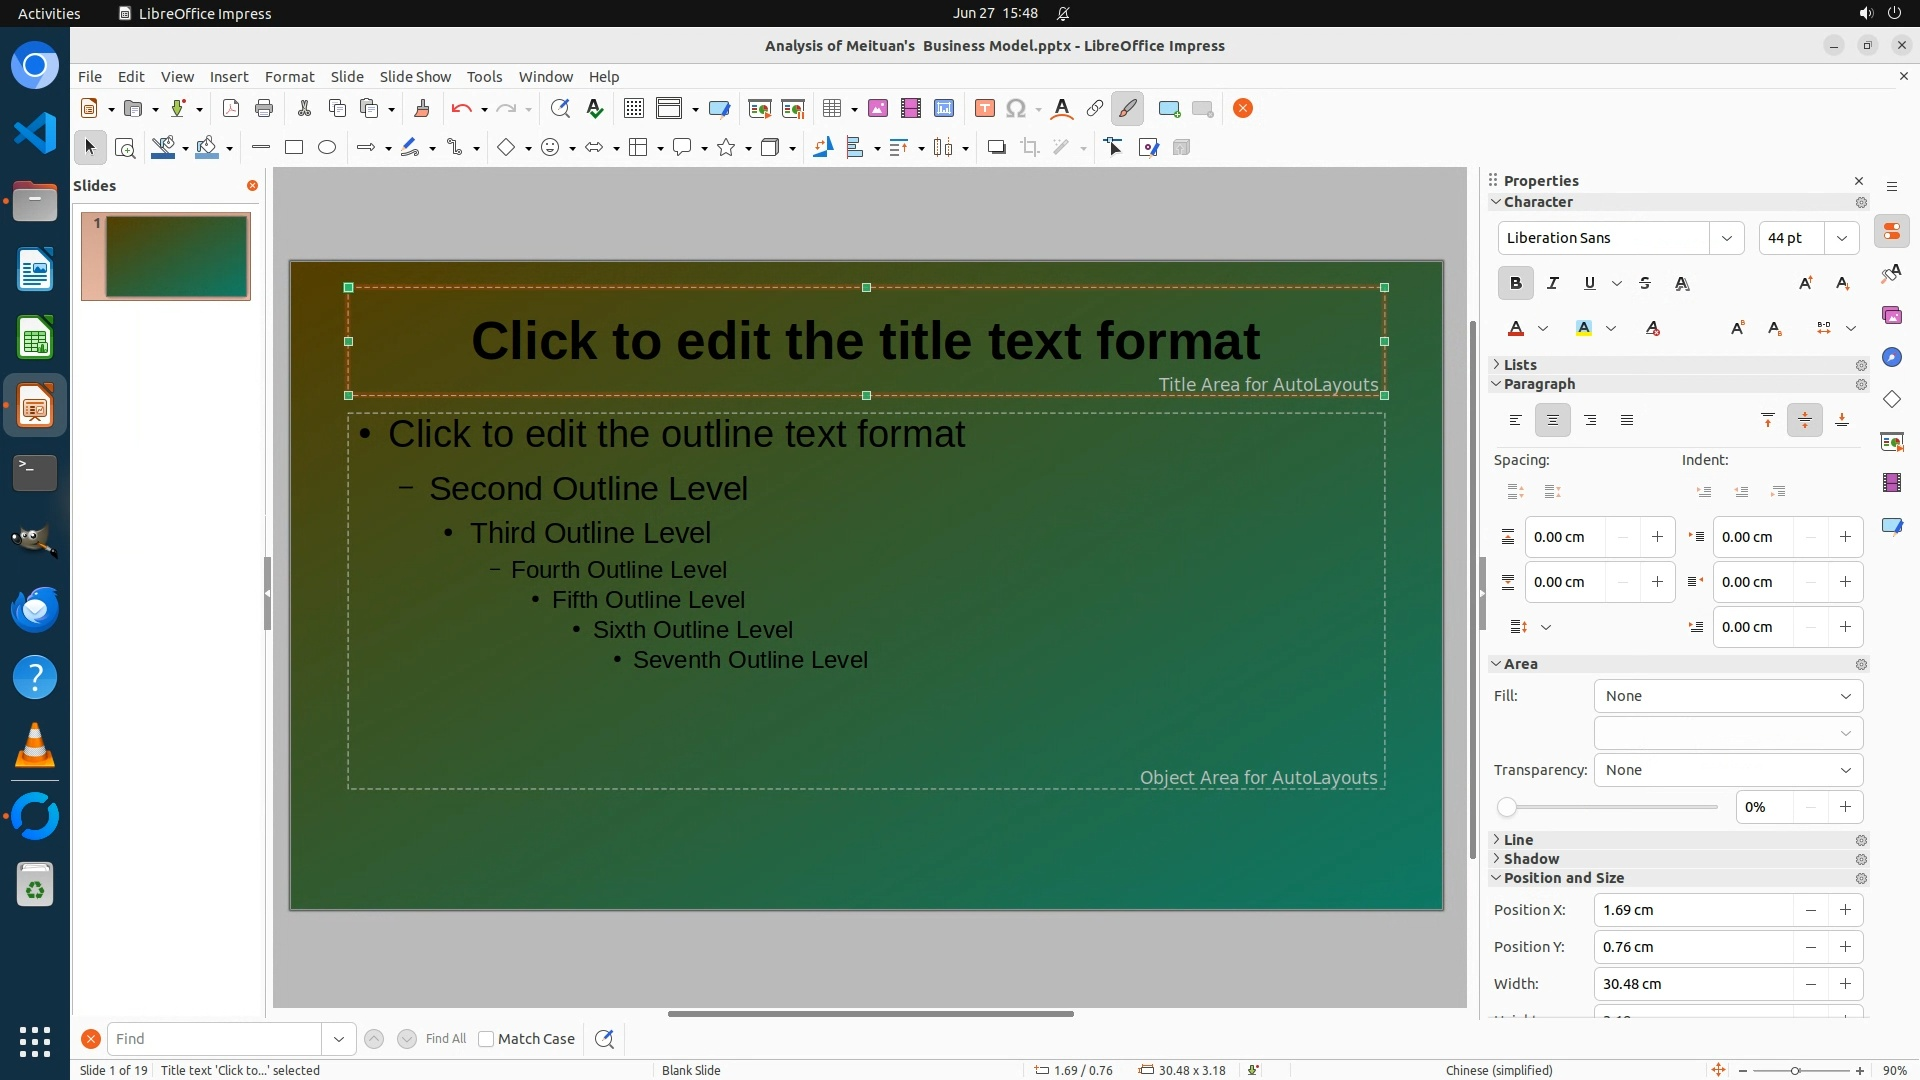The image size is (1920, 1080).
Task: Click Close Master View red button
Action: click(x=1243, y=109)
